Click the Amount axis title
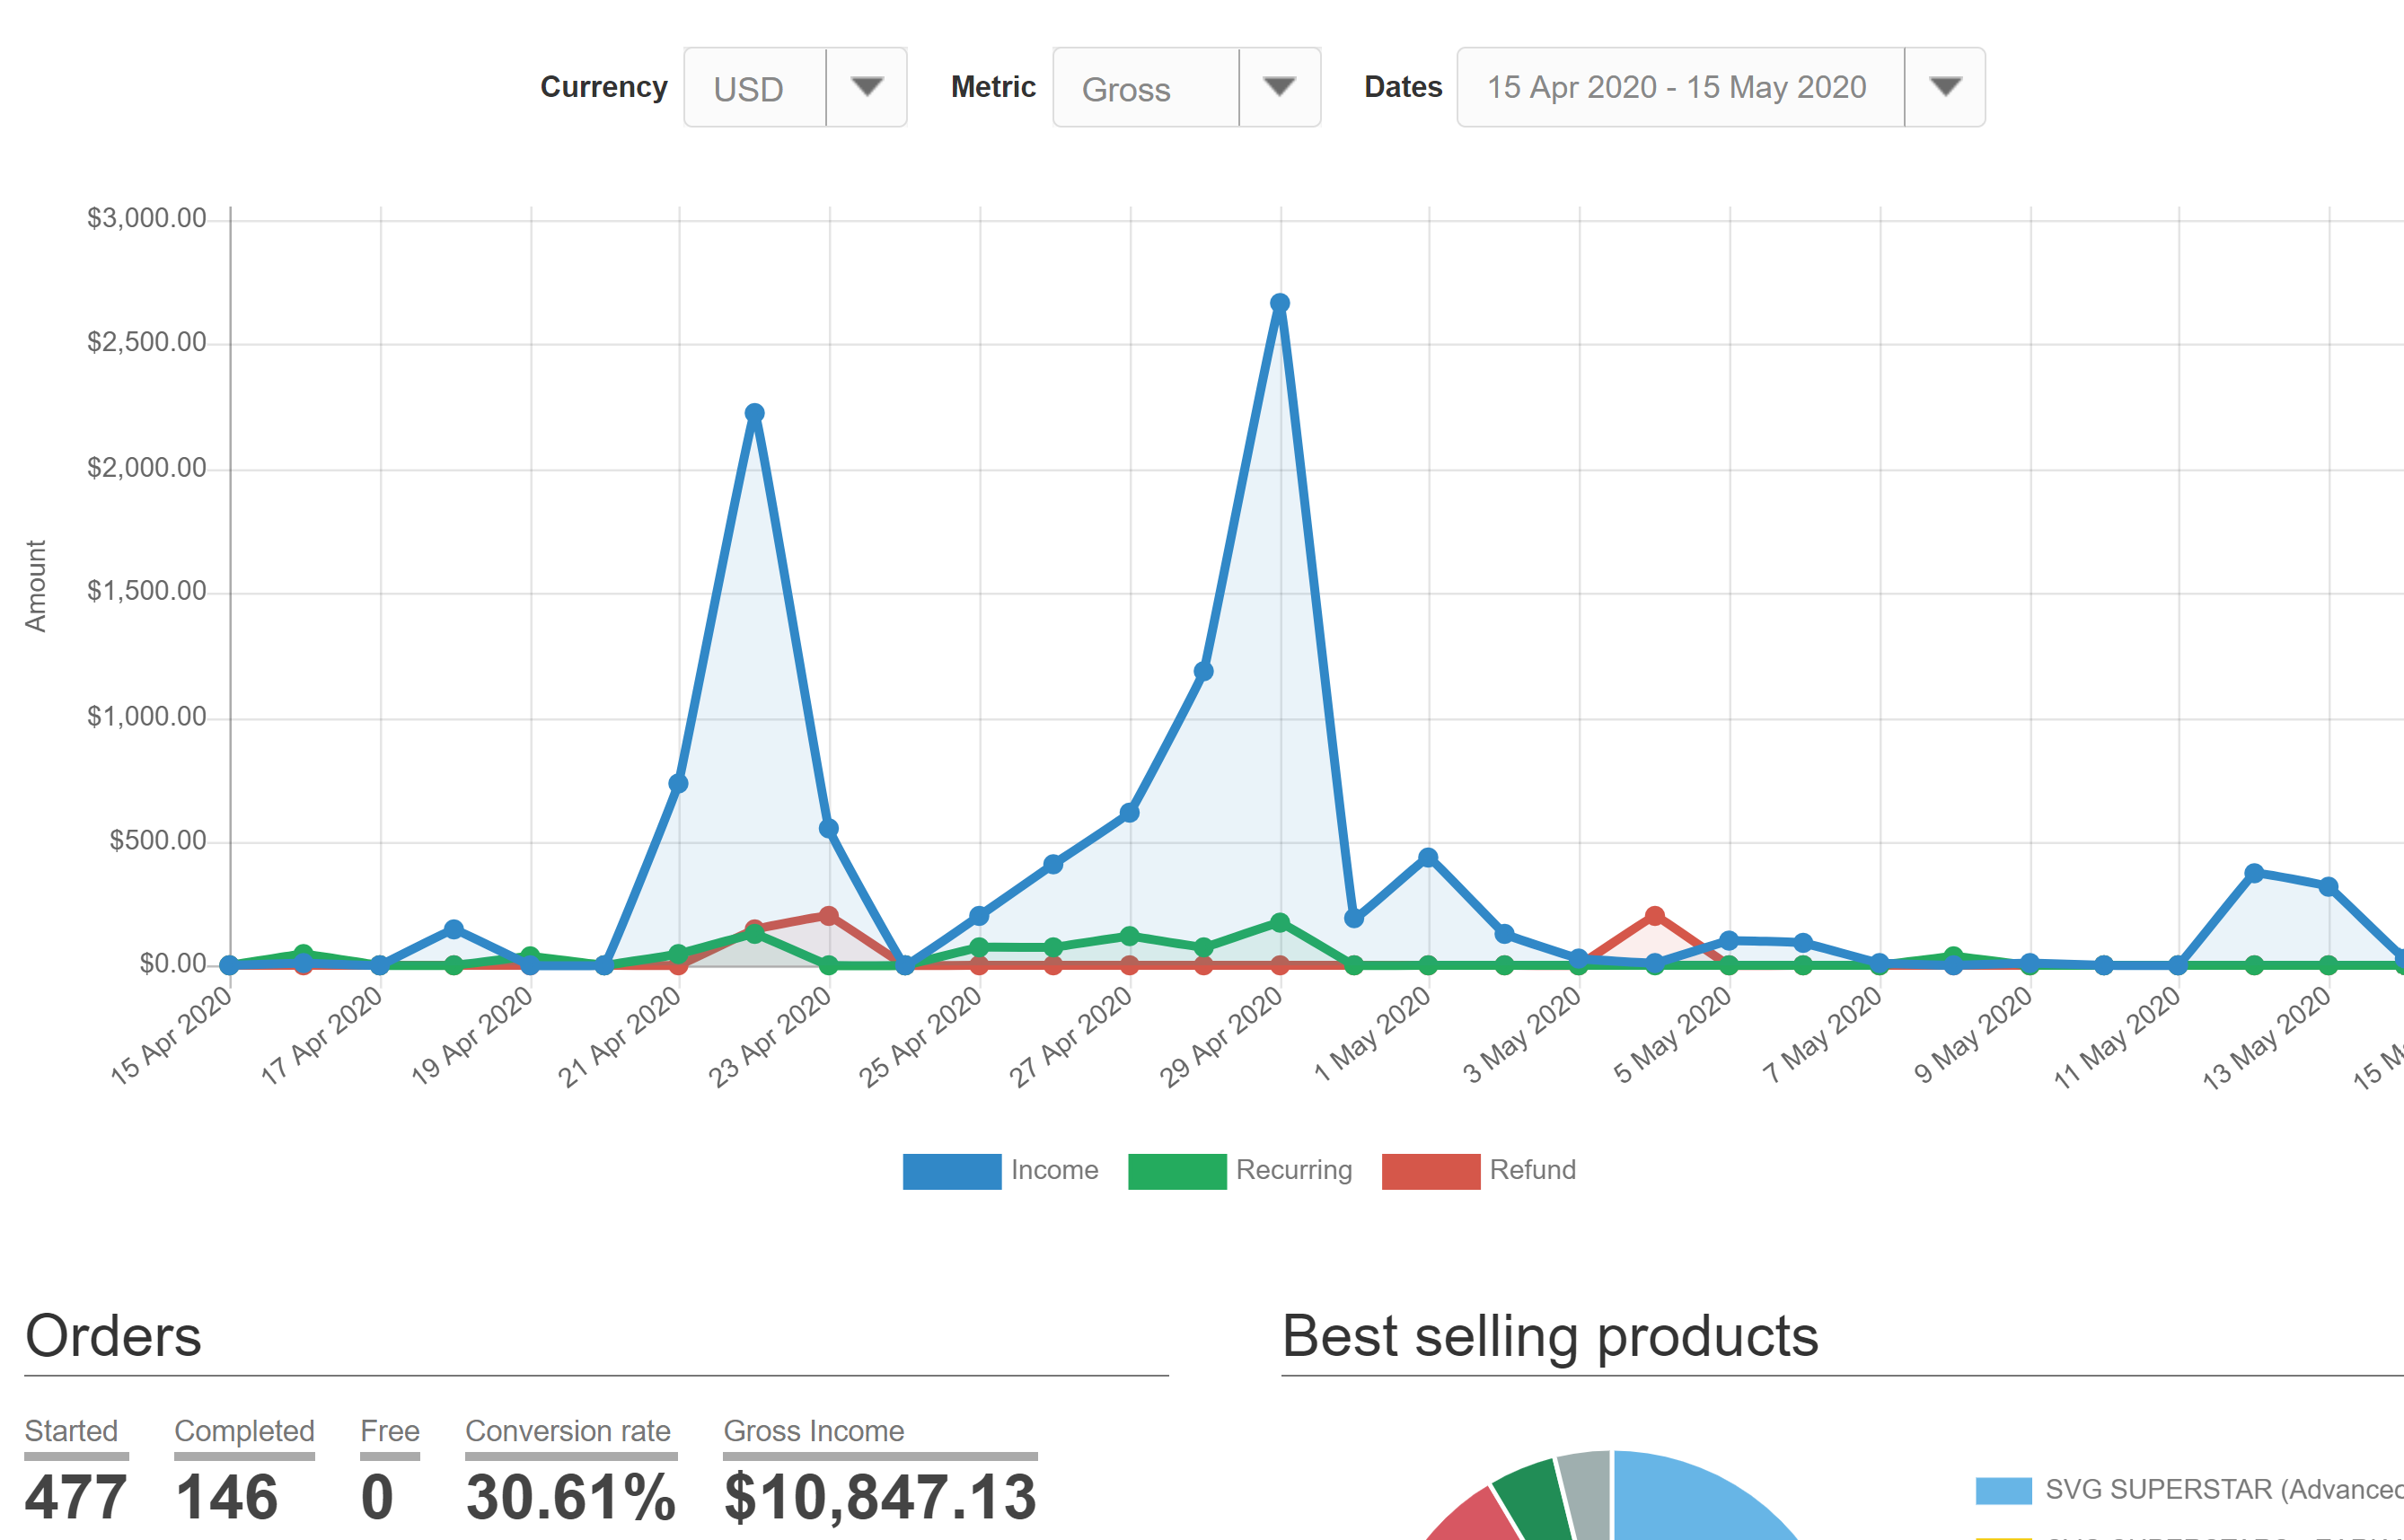Viewport: 2404px width, 1540px height. 36,586
